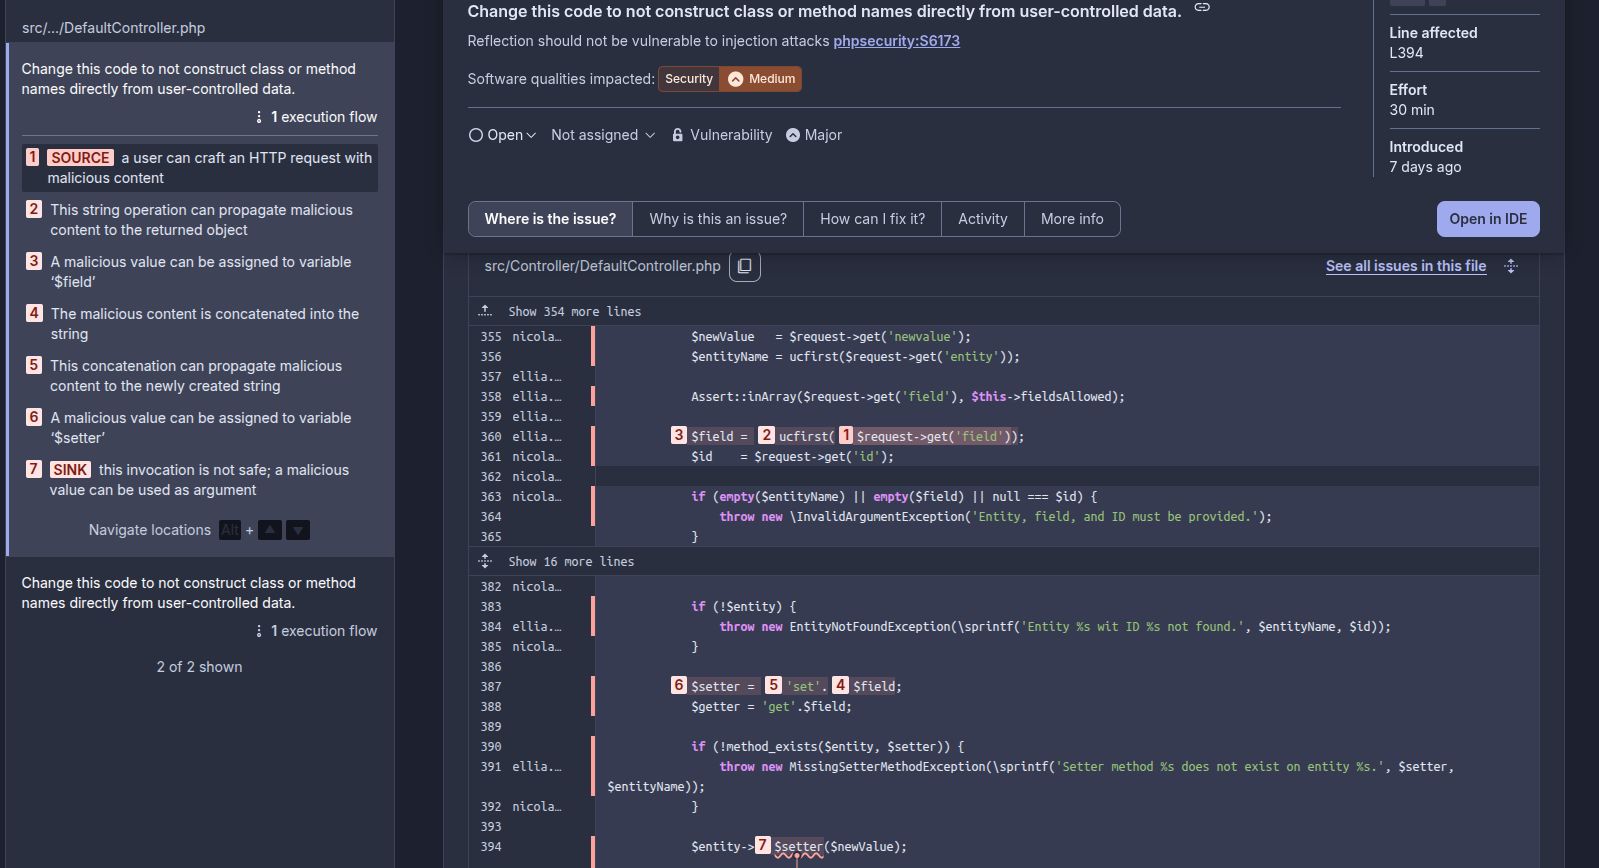Click the issue title in the main panel
This screenshot has height=868, width=1599.
click(825, 11)
